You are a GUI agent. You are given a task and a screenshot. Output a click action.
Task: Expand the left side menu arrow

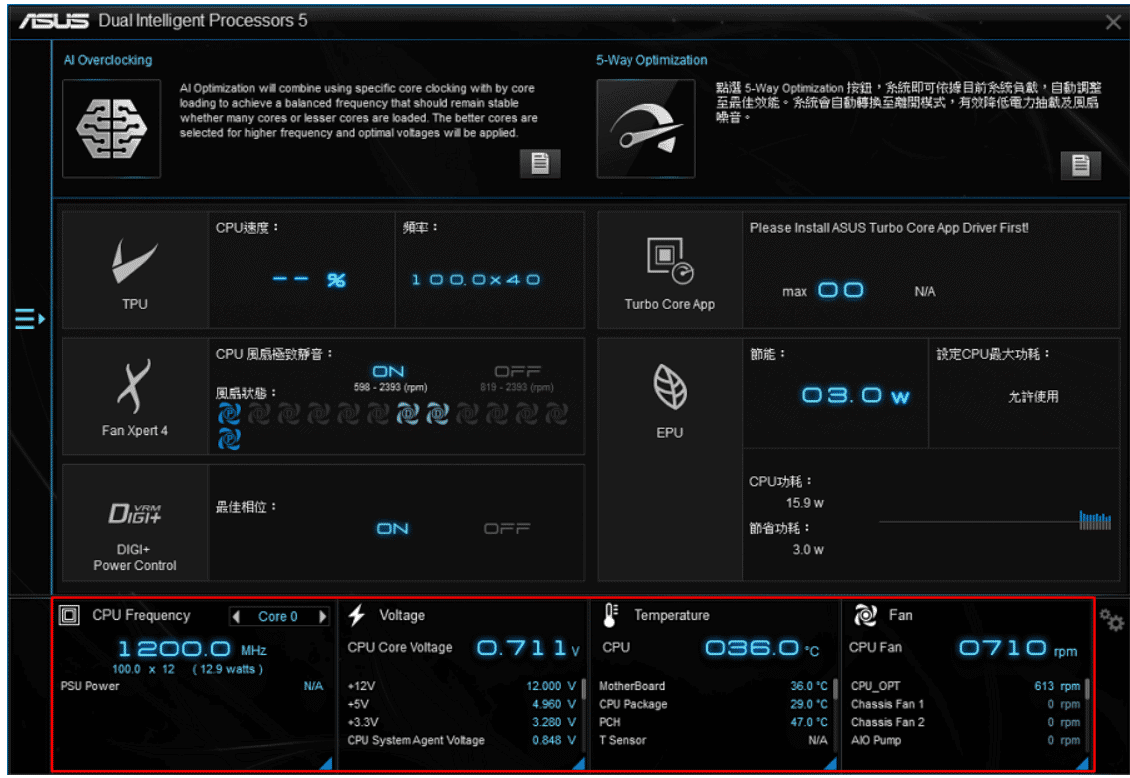point(30,318)
